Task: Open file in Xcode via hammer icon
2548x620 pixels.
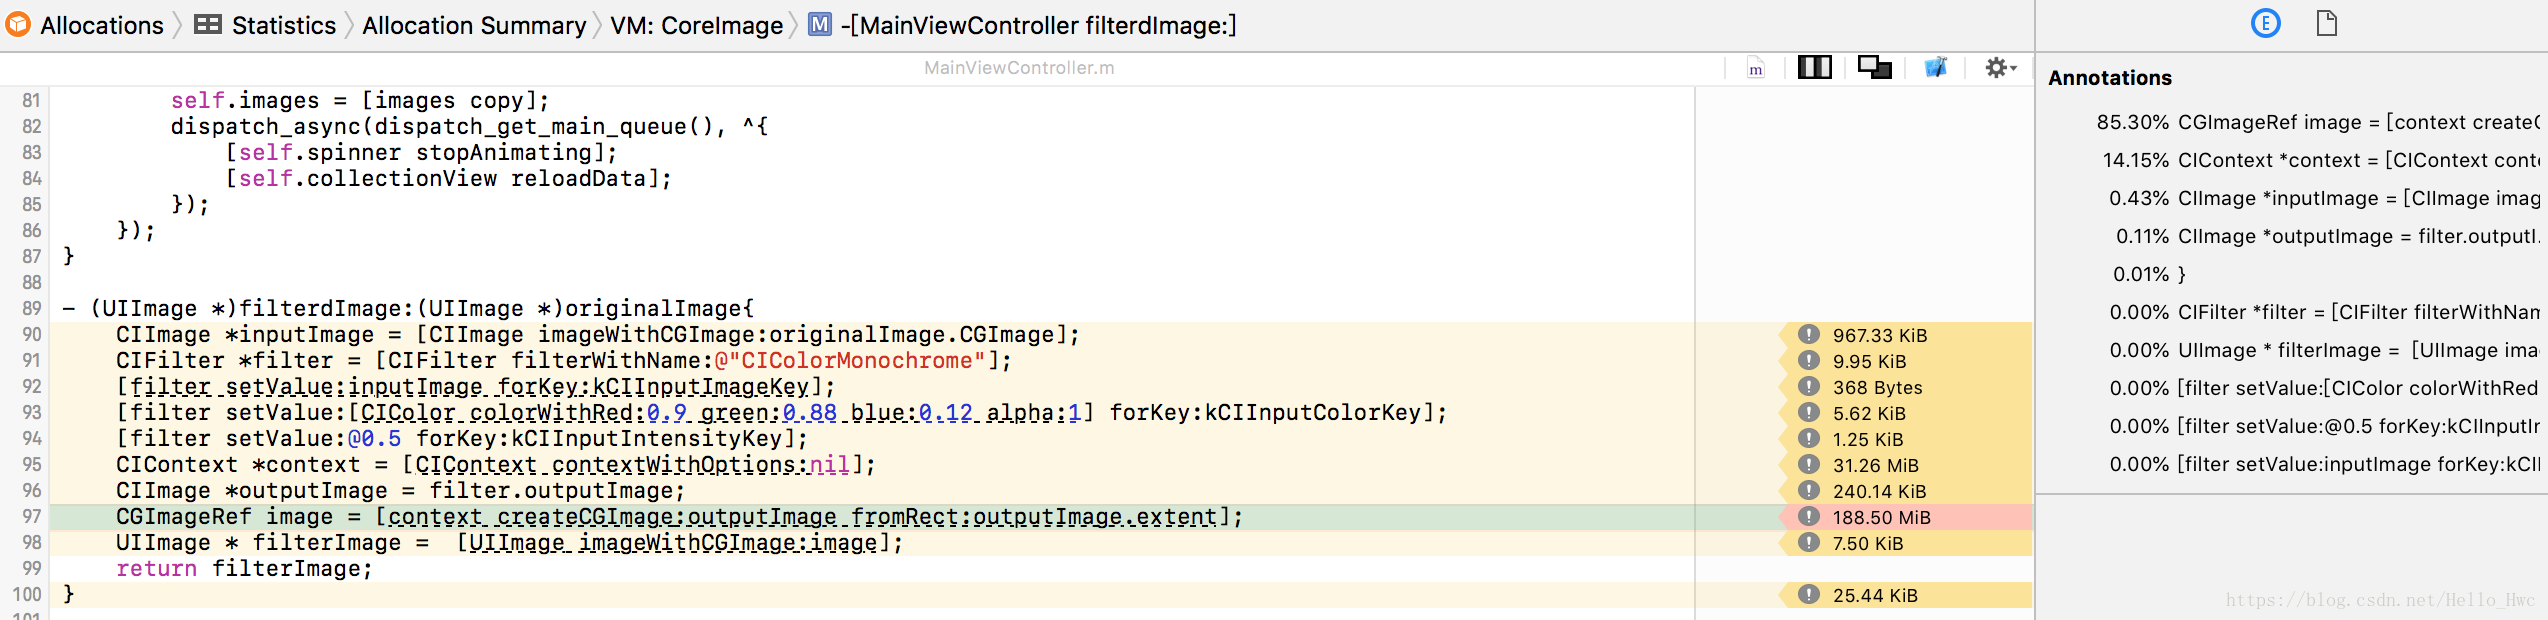Action: click(1936, 68)
